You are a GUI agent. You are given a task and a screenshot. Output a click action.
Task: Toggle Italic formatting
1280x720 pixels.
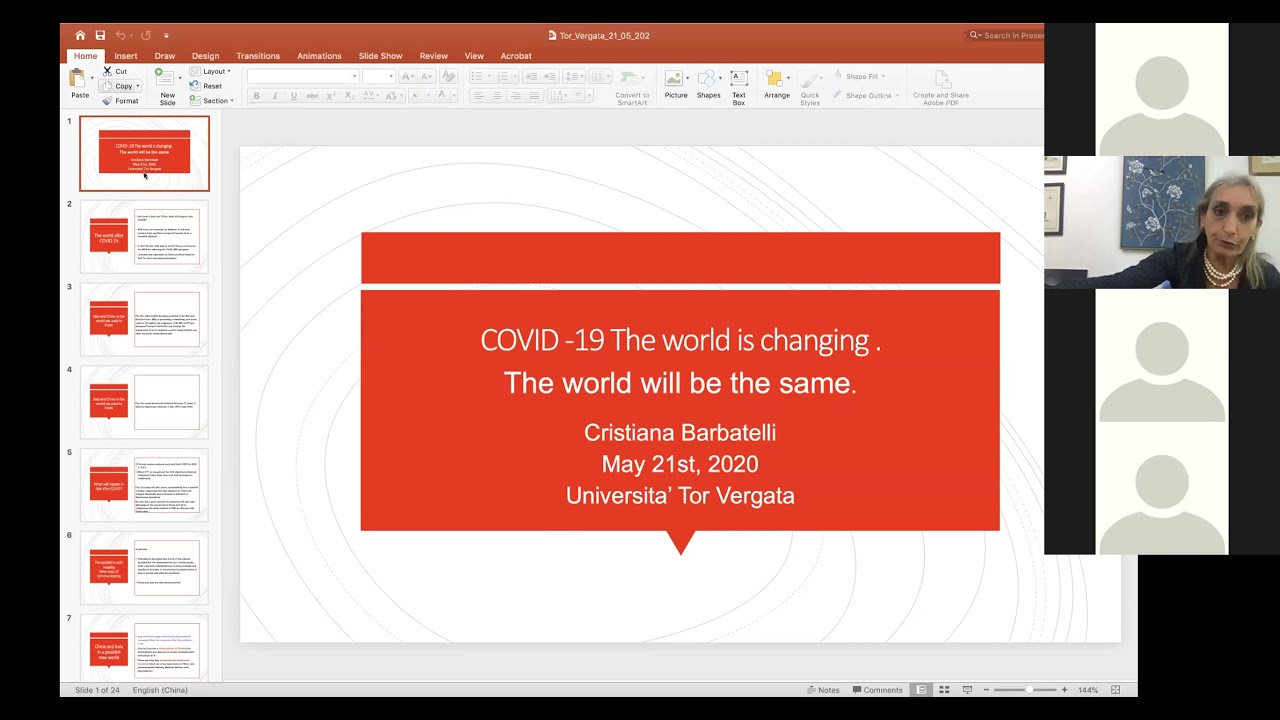275,96
